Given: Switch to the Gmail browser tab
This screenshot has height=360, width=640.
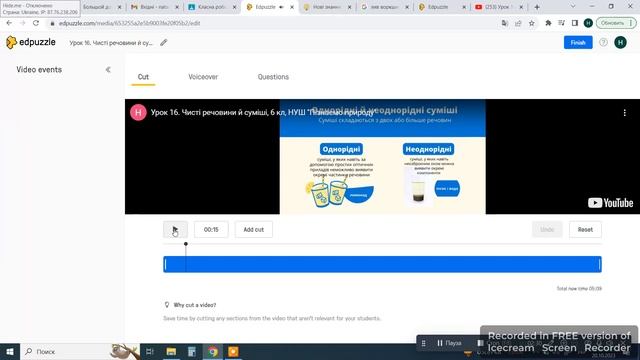Looking at the screenshot, I should point(155,7).
